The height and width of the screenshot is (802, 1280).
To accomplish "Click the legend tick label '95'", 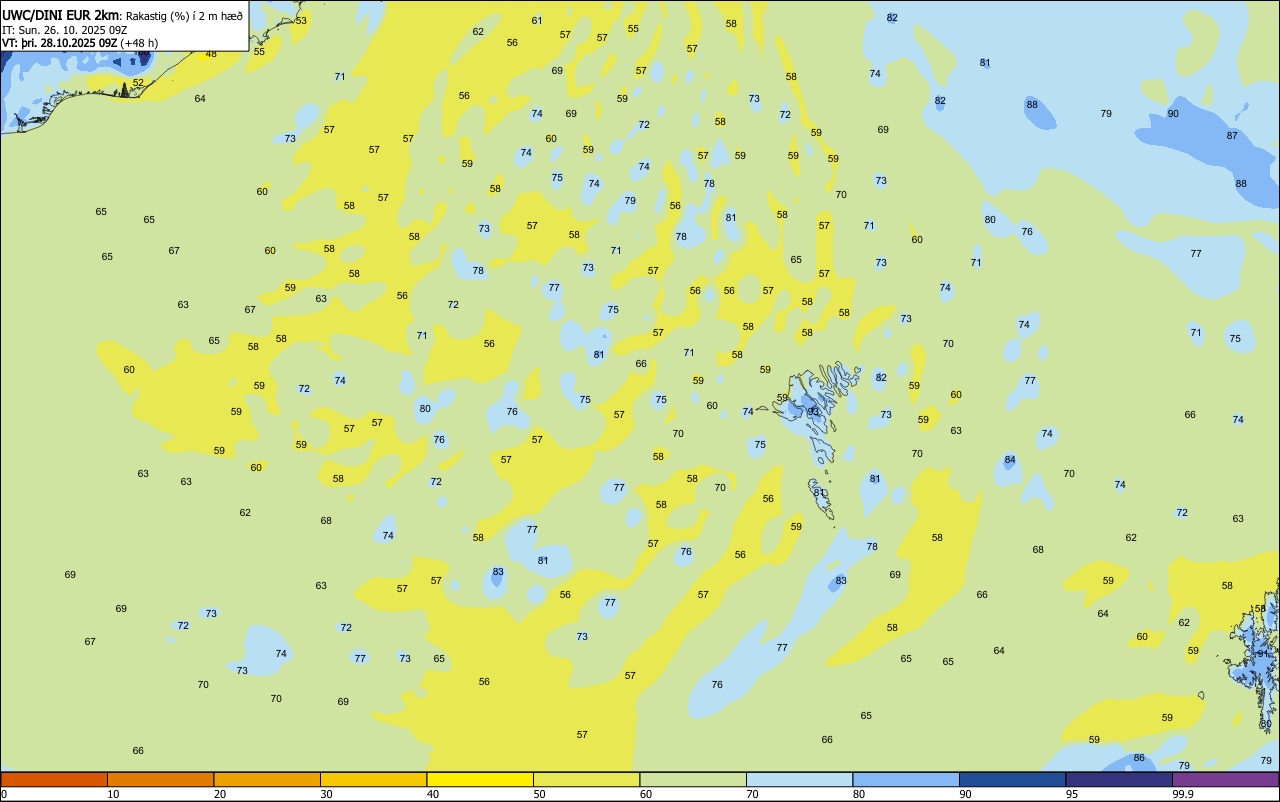I will [x=1072, y=794].
